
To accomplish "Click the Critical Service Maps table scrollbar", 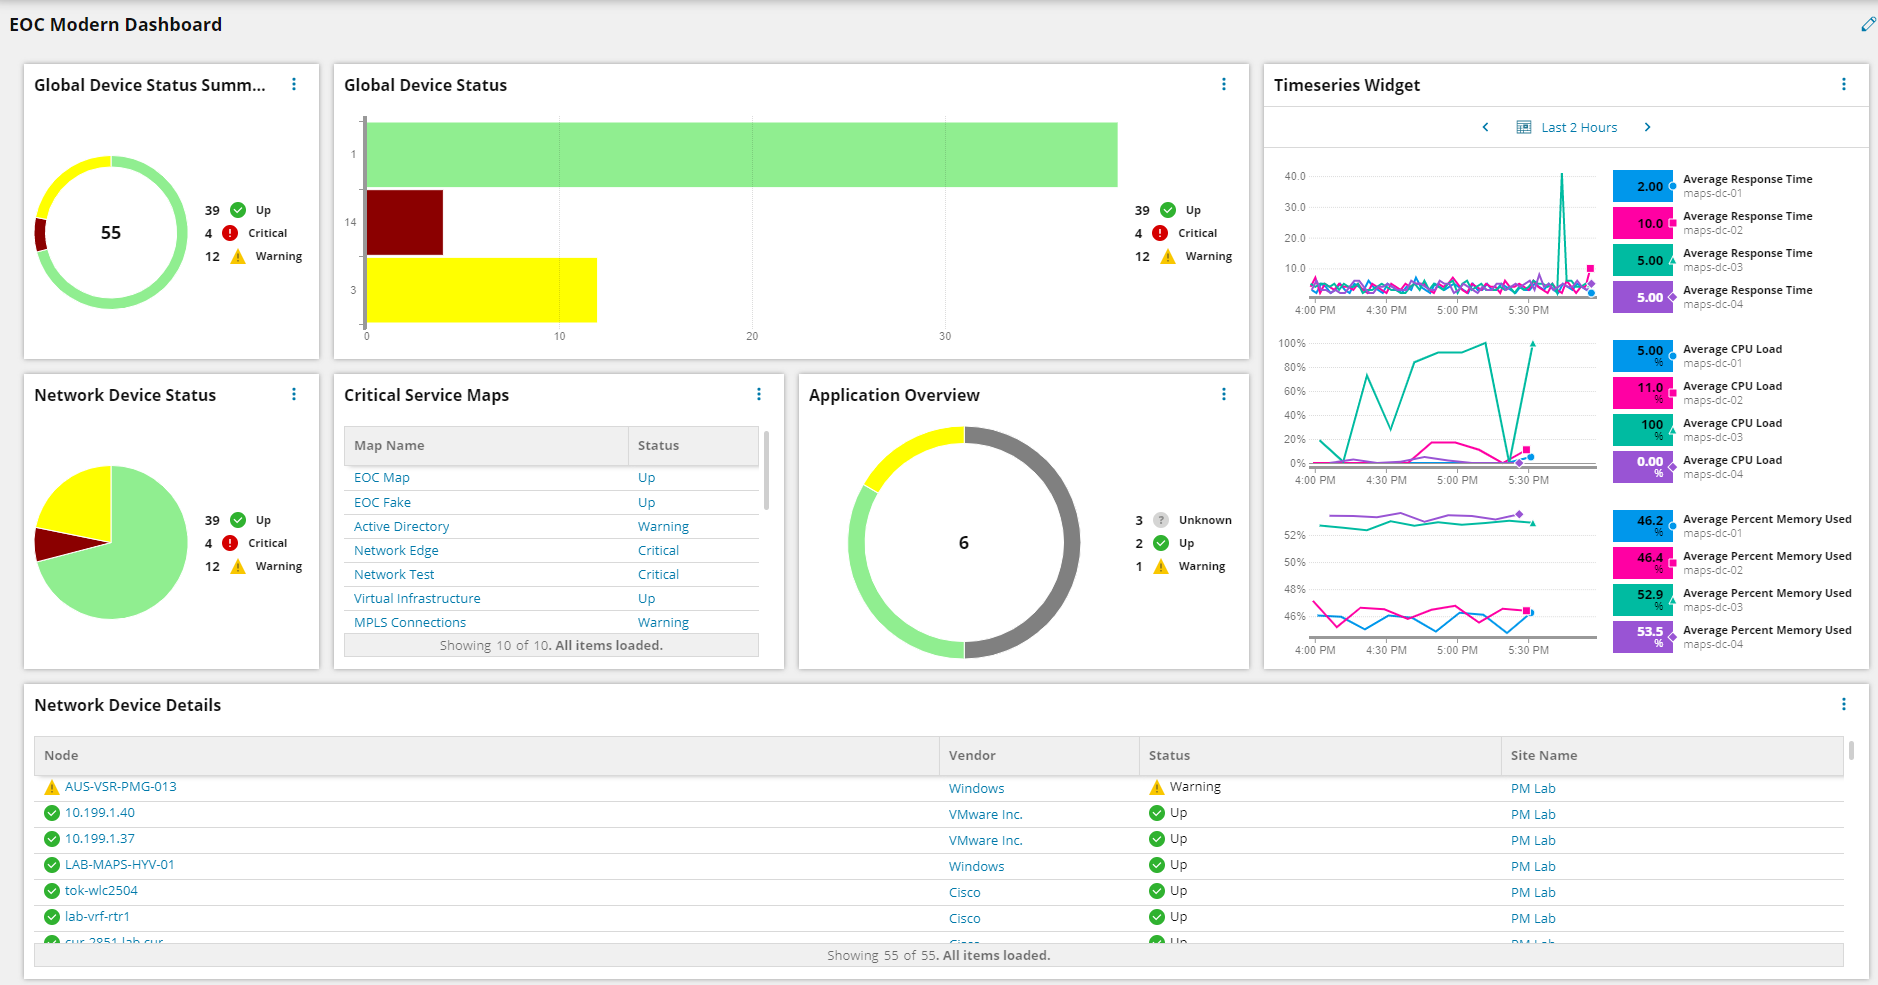I will tap(767, 470).
